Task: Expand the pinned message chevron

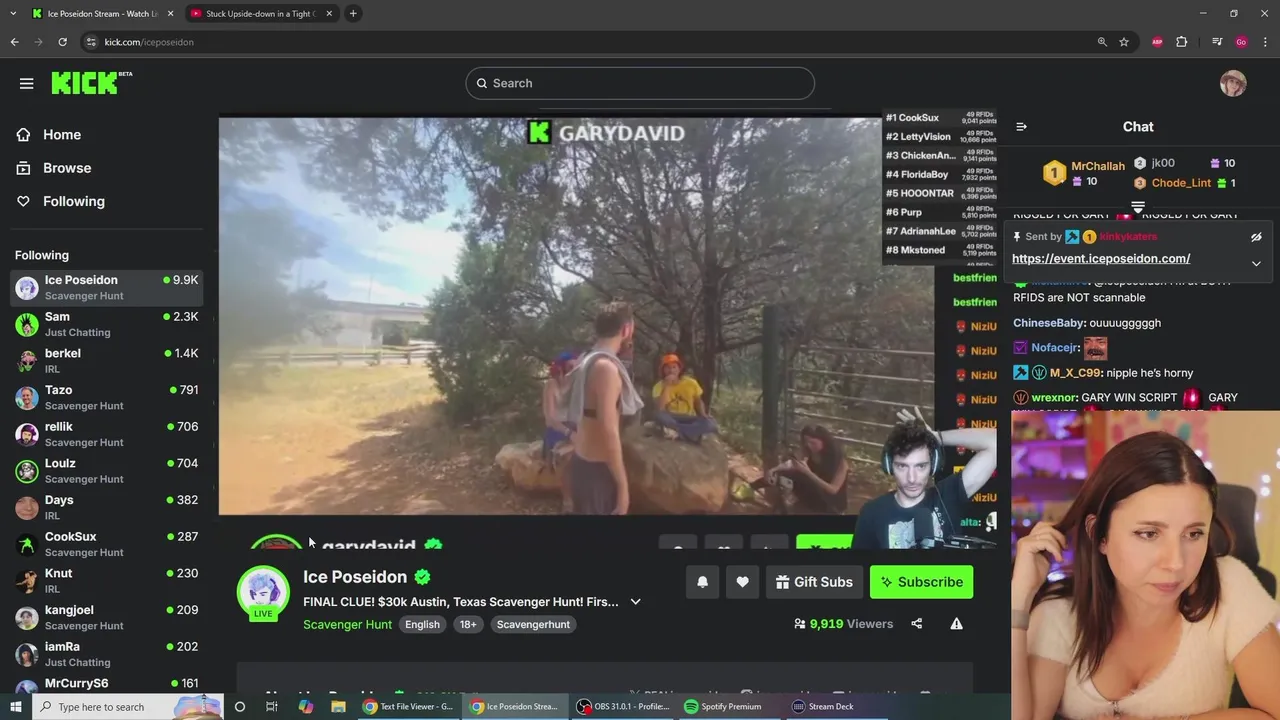Action: tap(1256, 264)
